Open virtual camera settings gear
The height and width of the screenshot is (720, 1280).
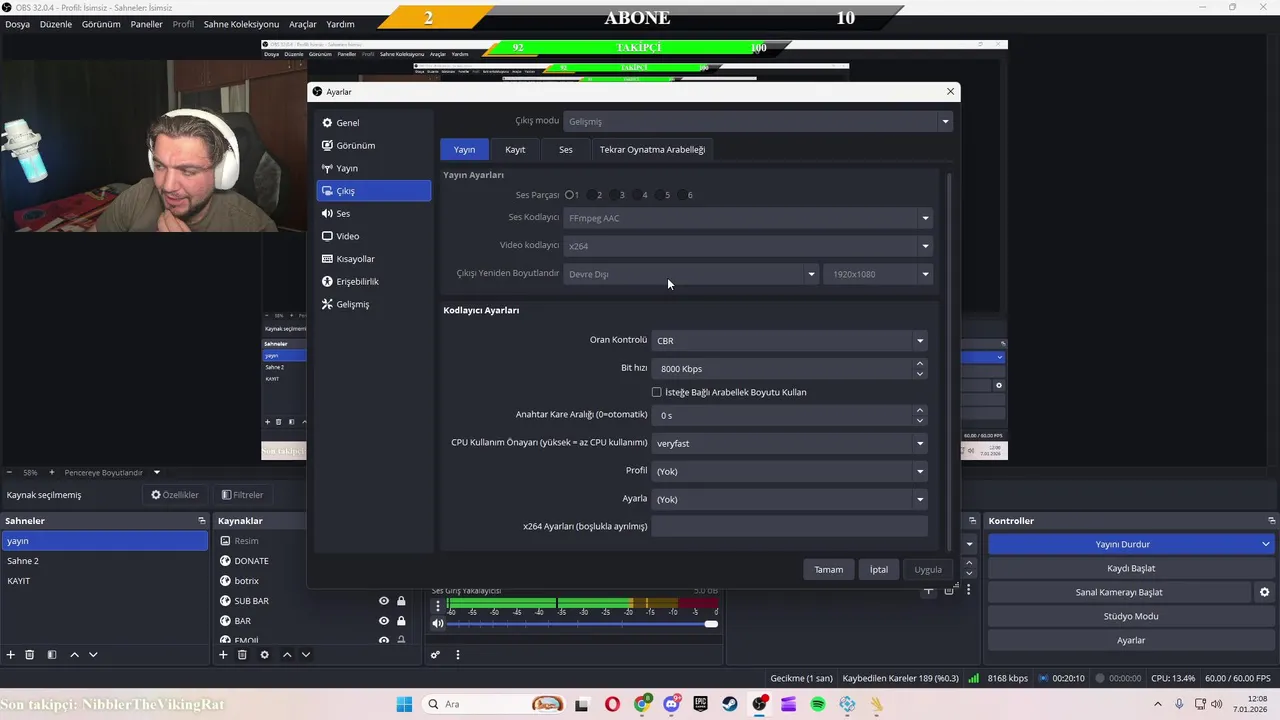click(1264, 592)
